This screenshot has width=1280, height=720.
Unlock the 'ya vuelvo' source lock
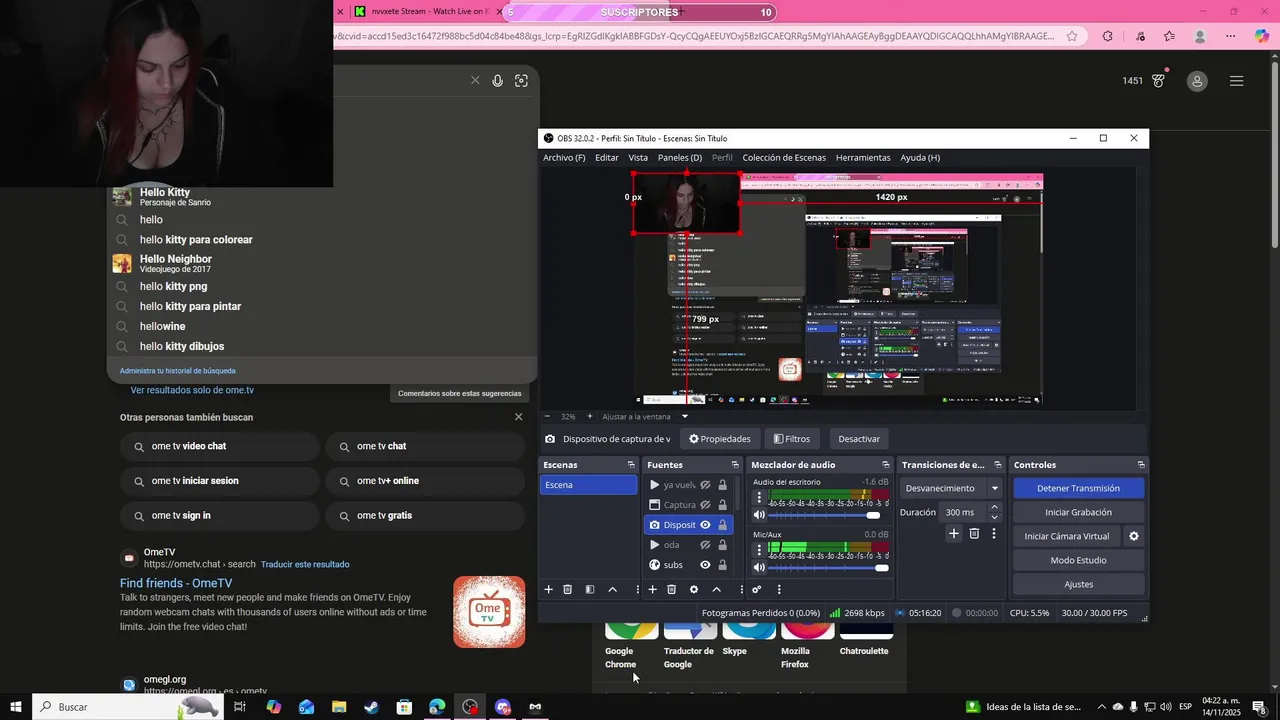pos(722,485)
